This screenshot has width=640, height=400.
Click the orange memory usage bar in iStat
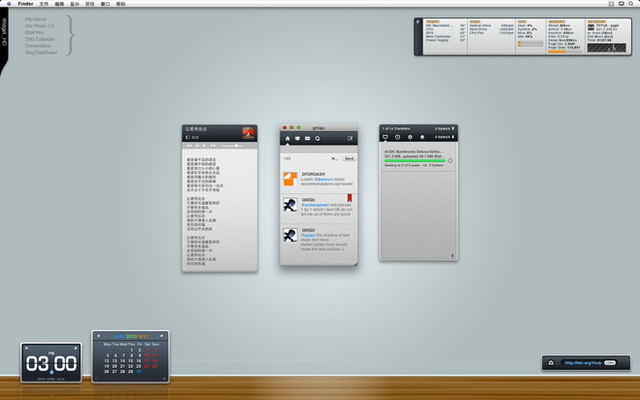click(565, 51)
